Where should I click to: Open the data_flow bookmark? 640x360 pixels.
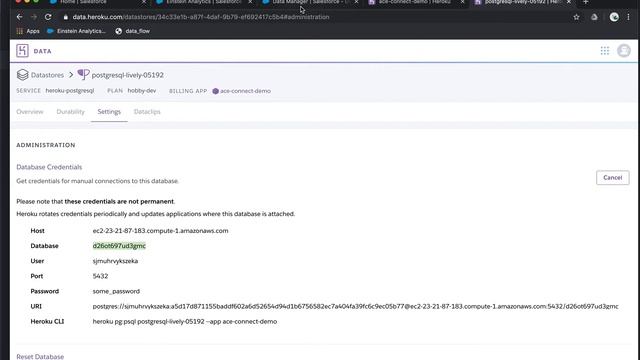[x=133, y=31]
